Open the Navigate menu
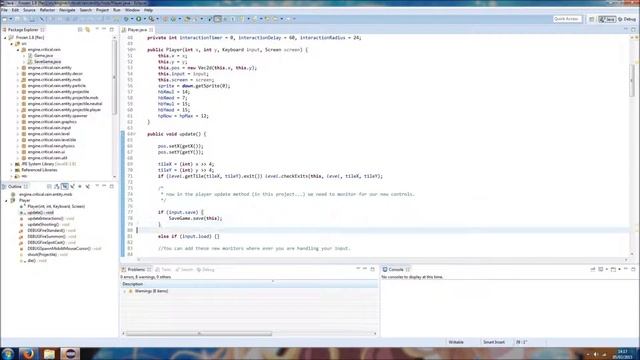 67,10
